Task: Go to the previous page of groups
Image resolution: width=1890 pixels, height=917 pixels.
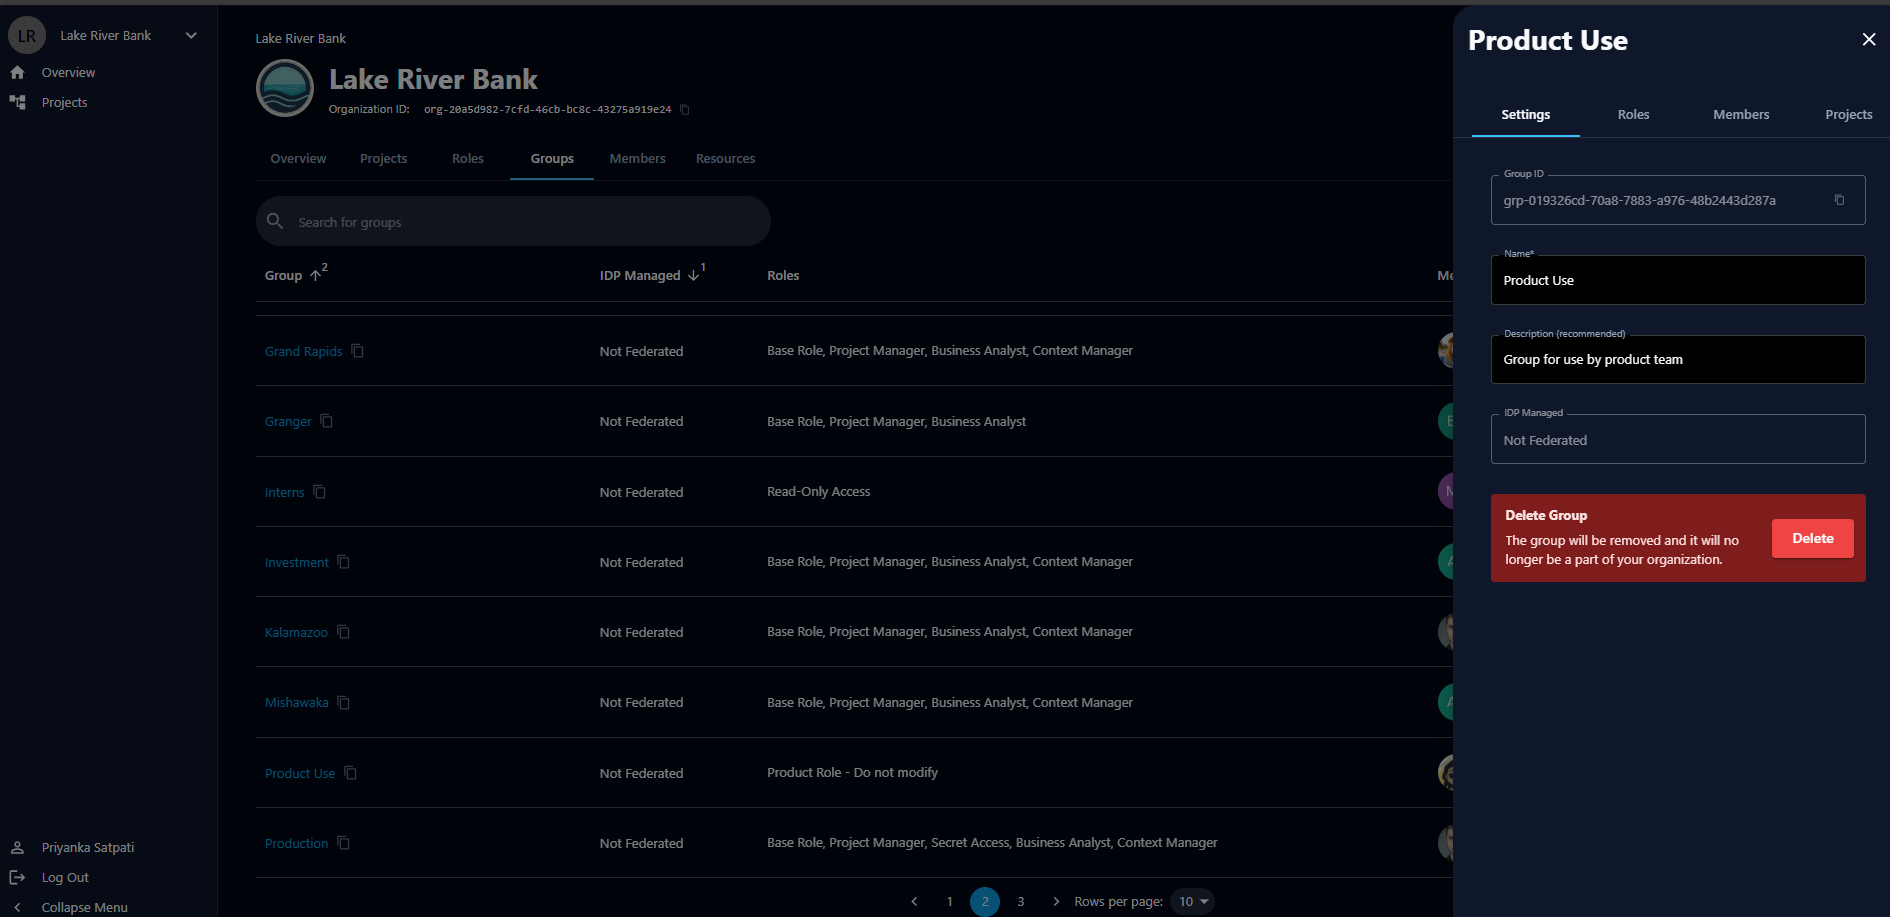Action: click(914, 901)
